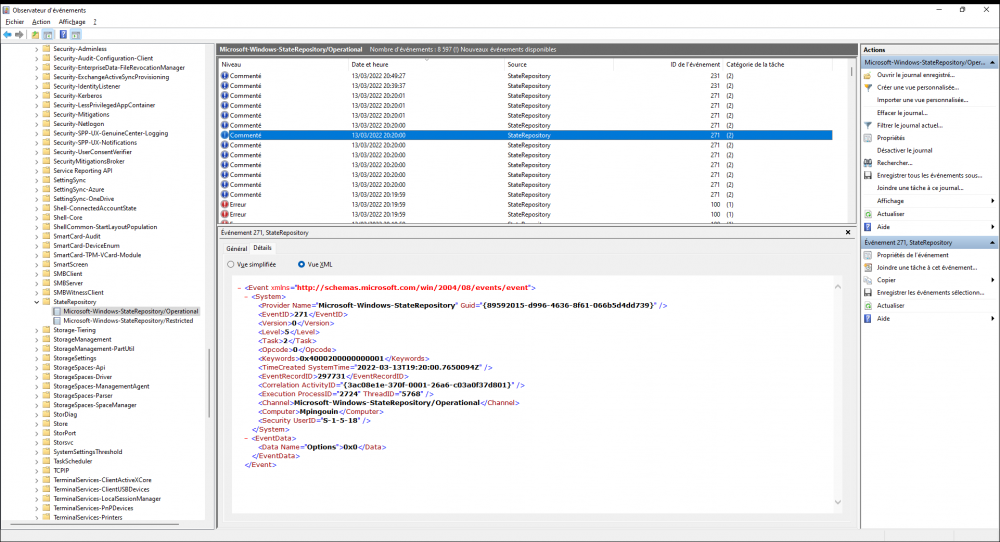
Task: Switch to the Général tab
Action: click(x=236, y=248)
